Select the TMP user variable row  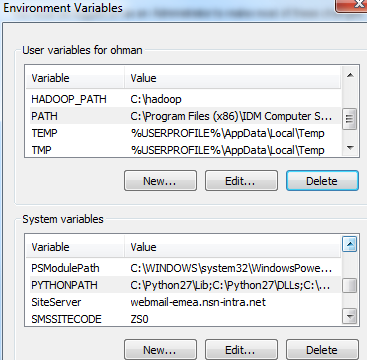pyautogui.click(x=184, y=150)
